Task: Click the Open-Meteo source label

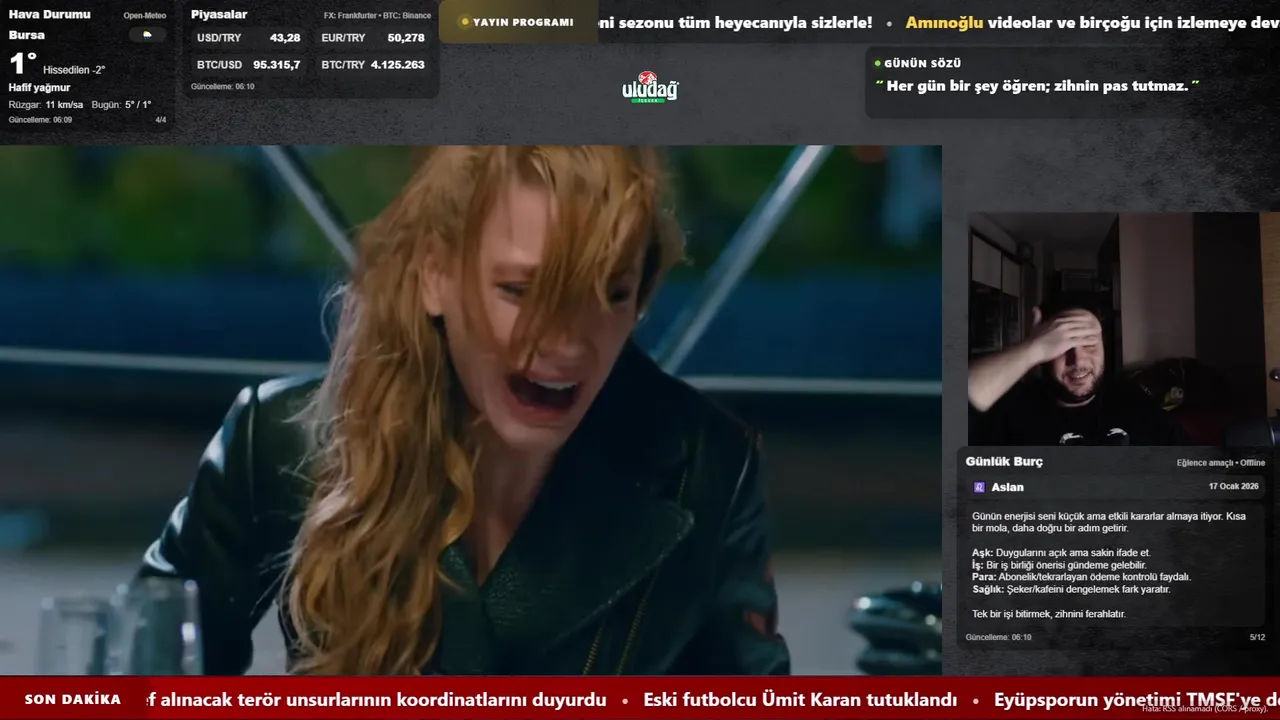Action: tap(145, 16)
